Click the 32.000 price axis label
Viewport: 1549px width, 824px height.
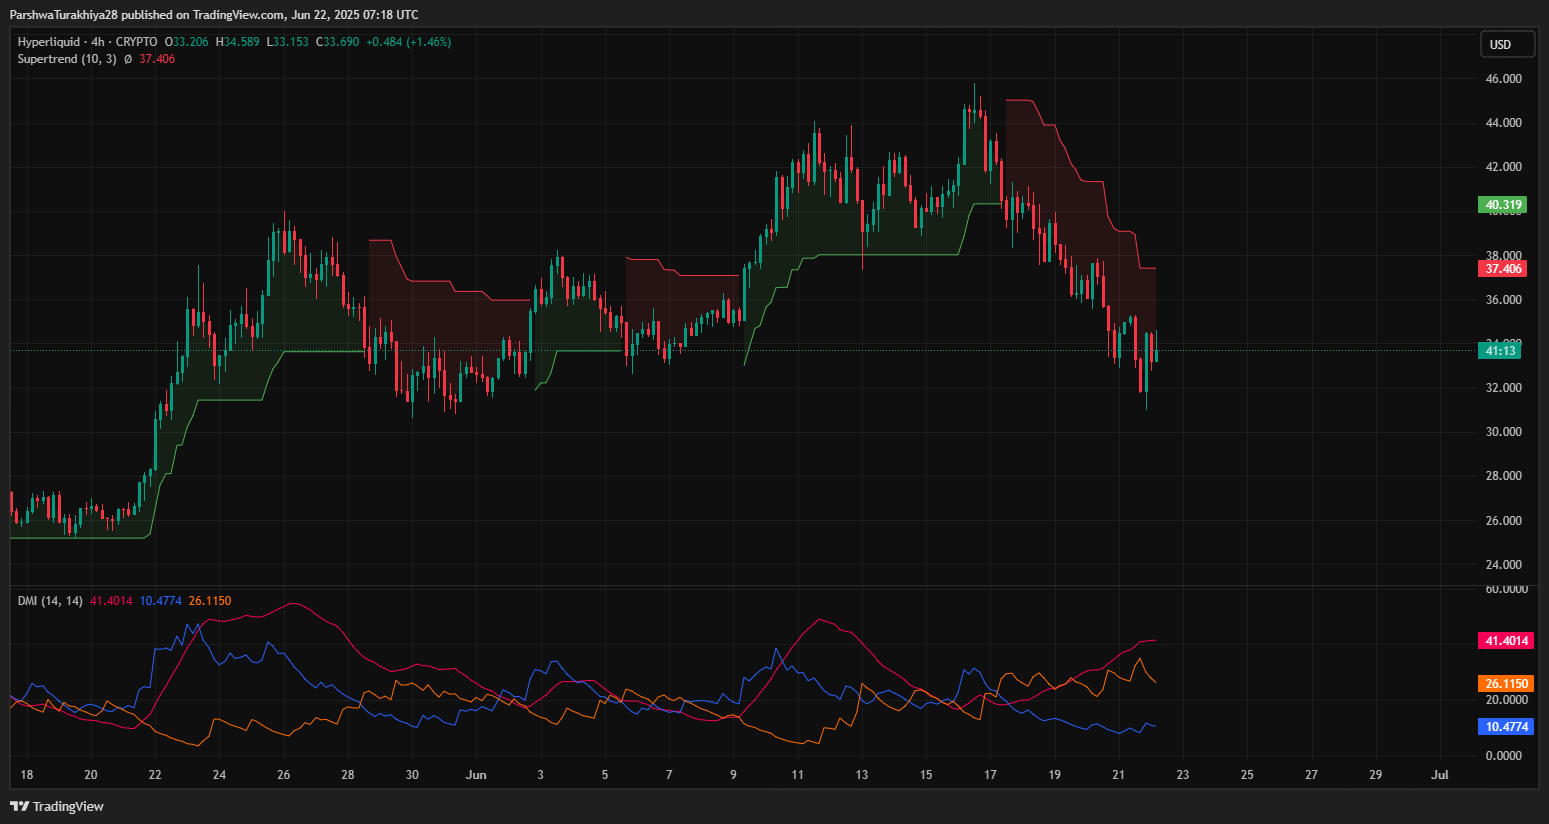coord(1503,388)
